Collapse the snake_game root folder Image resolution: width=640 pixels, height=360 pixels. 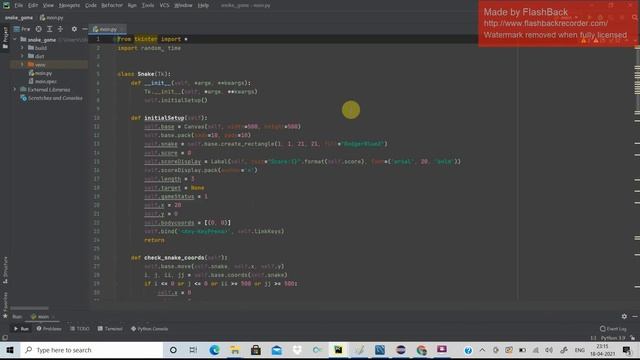point(15,40)
